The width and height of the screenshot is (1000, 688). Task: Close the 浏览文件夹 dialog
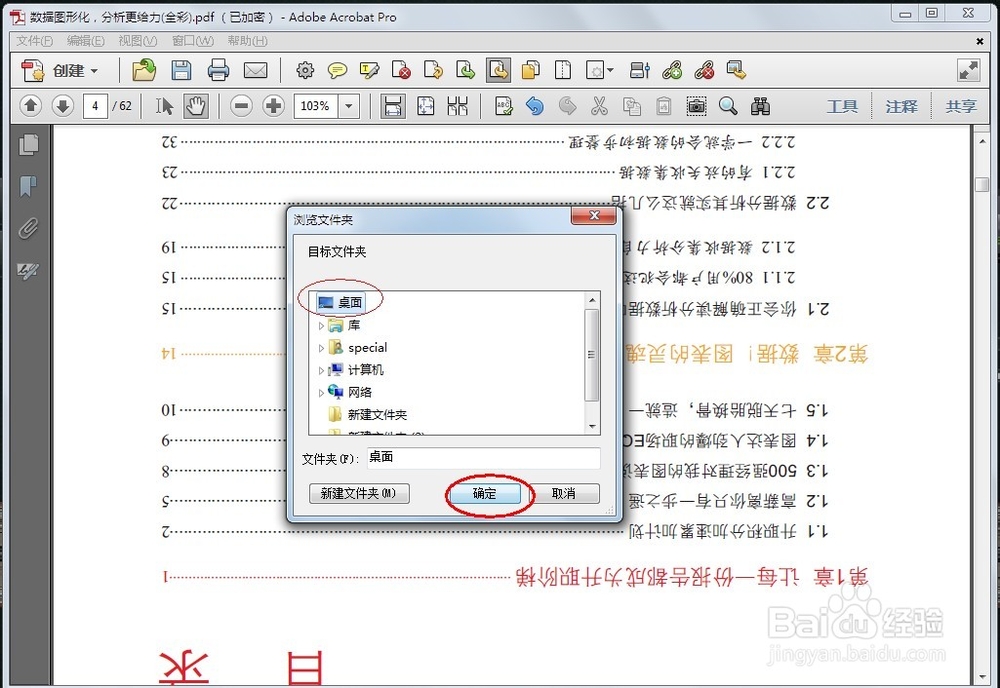[x=594, y=216]
